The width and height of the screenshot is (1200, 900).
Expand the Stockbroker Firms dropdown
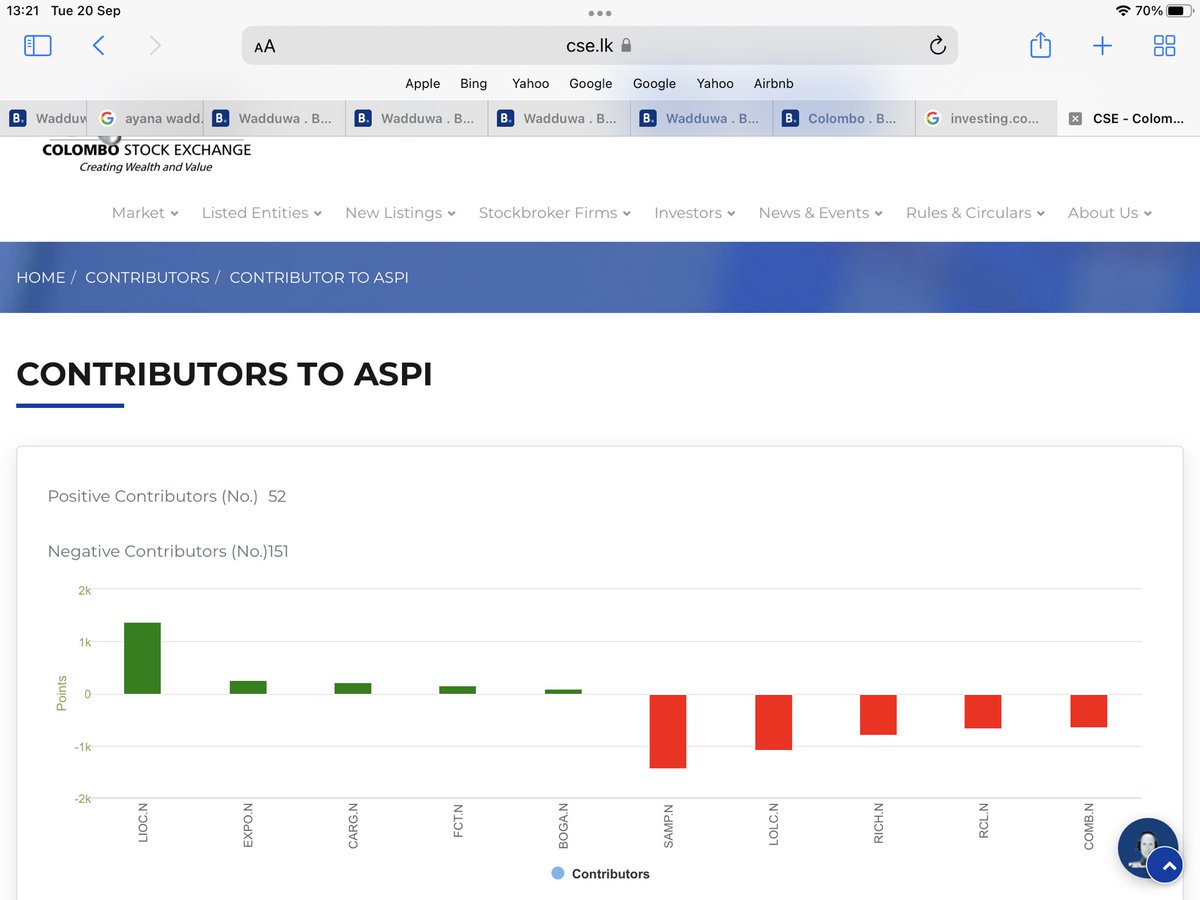click(x=555, y=213)
